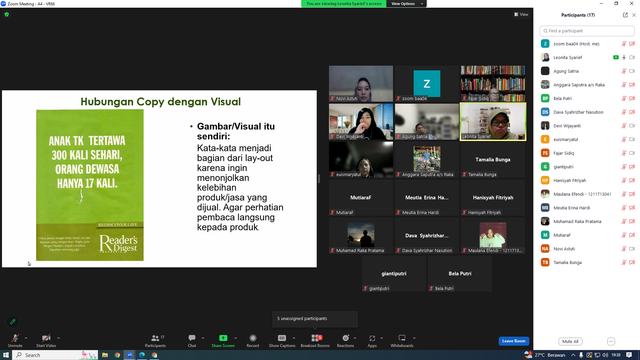
Task: Open the Windows Start menu
Action: point(6,355)
